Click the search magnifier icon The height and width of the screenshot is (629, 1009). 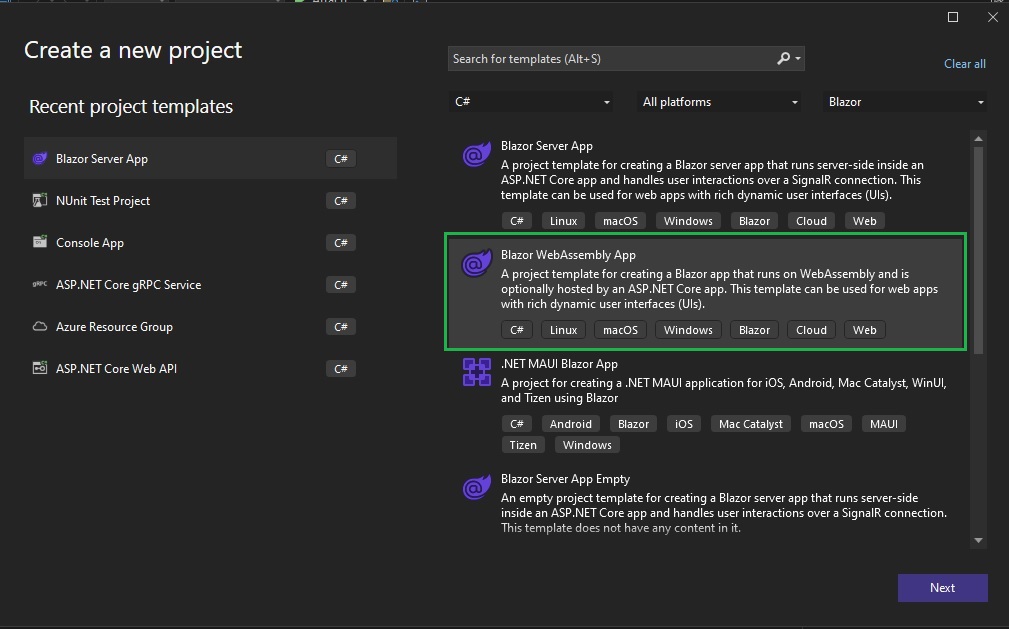click(783, 59)
